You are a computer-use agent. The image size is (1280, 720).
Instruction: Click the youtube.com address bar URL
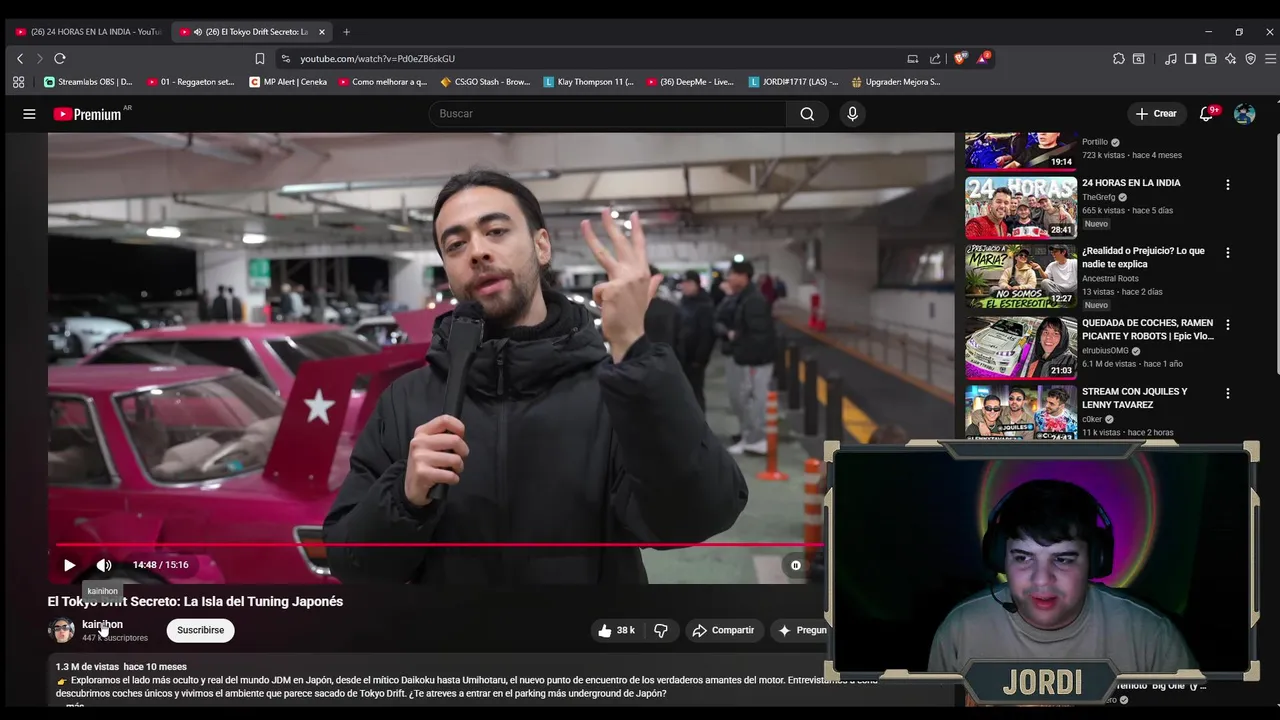(x=377, y=59)
